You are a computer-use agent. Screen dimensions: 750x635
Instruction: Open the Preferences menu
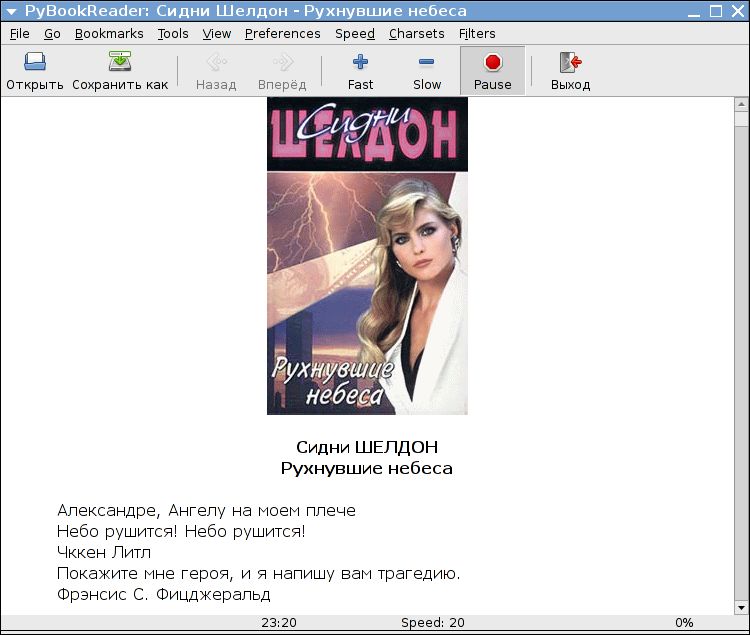click(282, 33)
